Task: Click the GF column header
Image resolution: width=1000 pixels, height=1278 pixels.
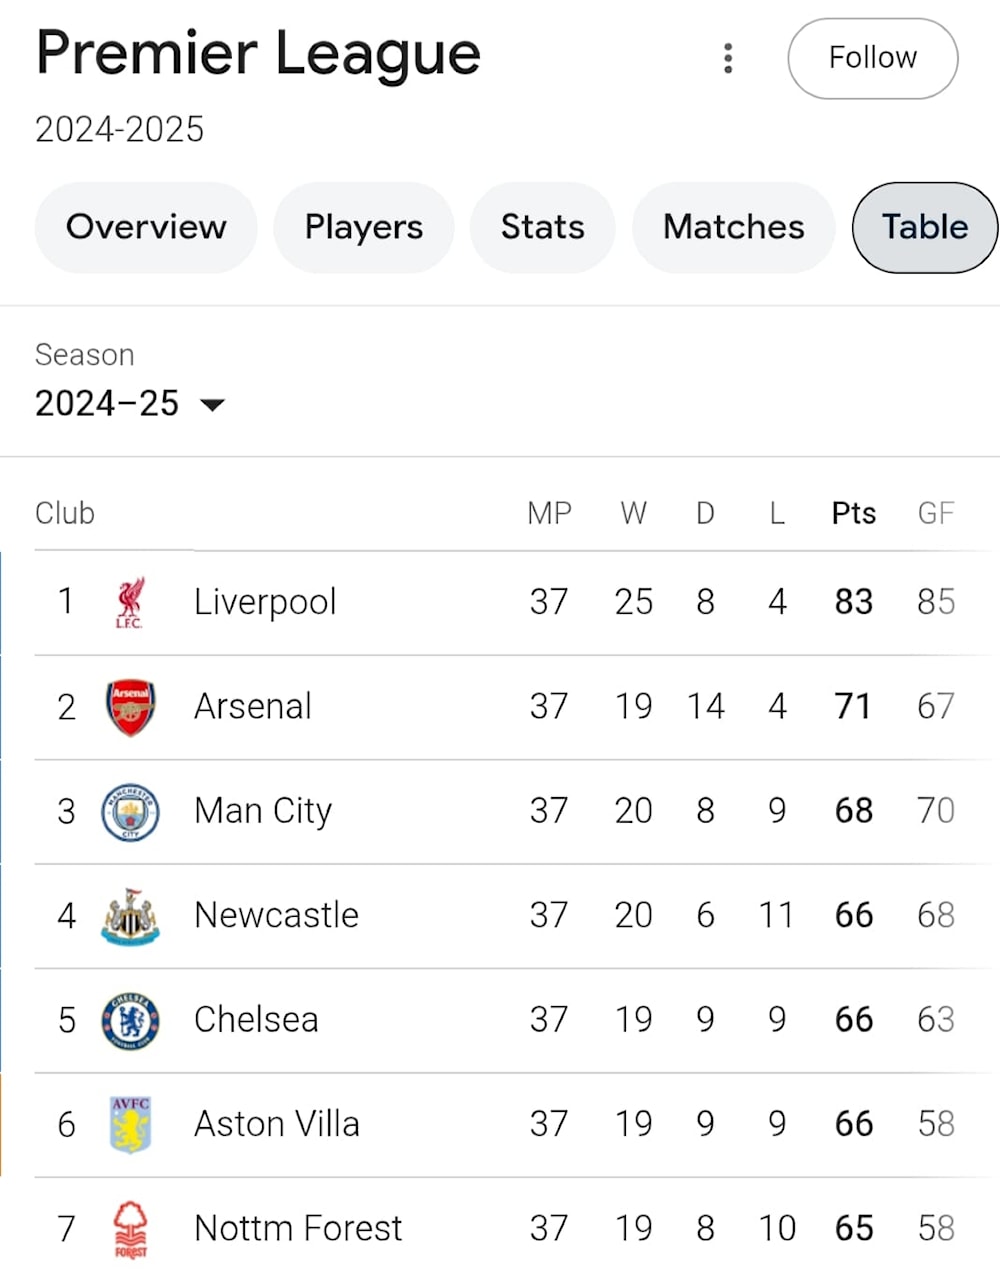Action: (936, 513)
